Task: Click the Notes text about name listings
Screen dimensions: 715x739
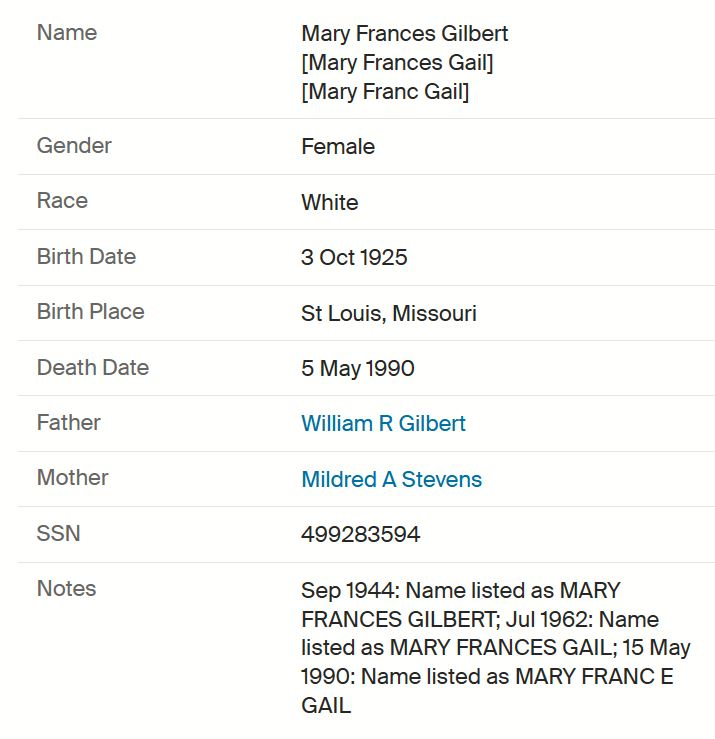Action: 496,648
